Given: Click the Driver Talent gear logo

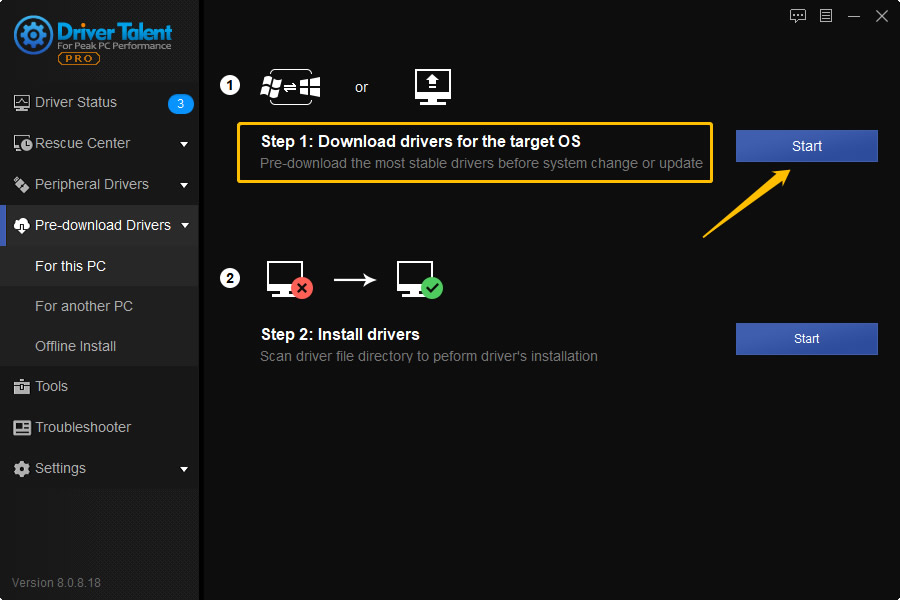Looking at the screenshot, I should 33,35.
